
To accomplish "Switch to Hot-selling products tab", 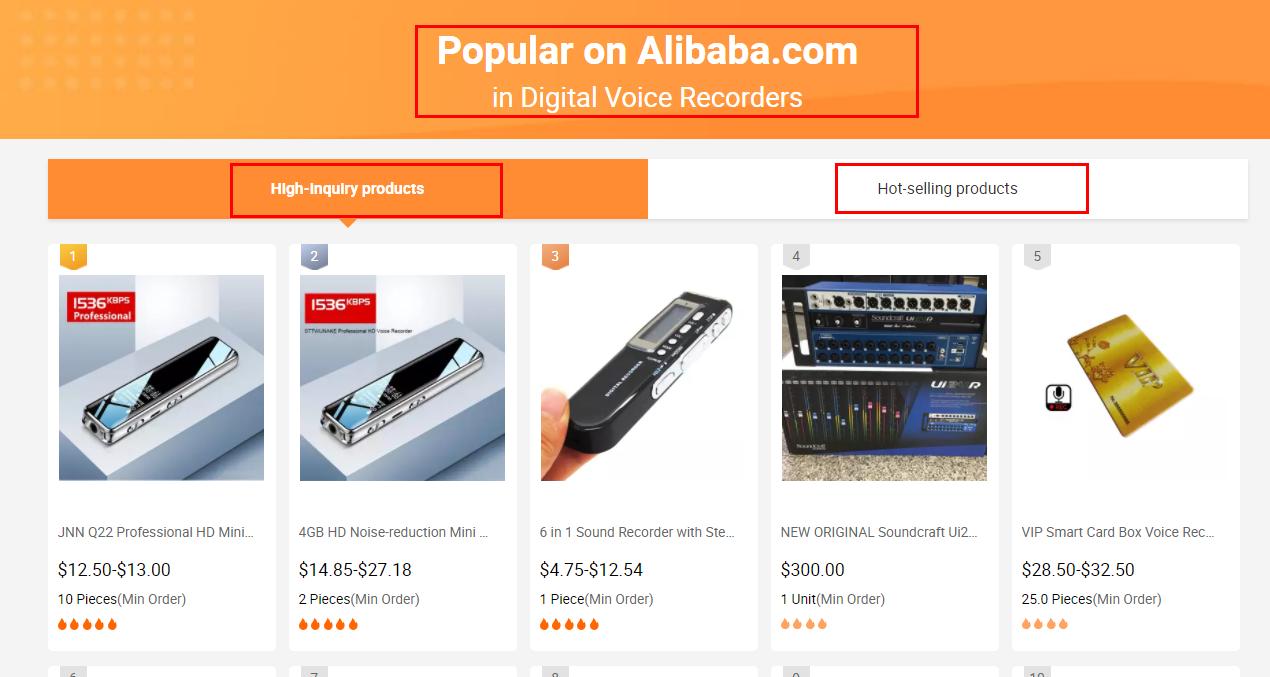I will (x=947, y=188).
